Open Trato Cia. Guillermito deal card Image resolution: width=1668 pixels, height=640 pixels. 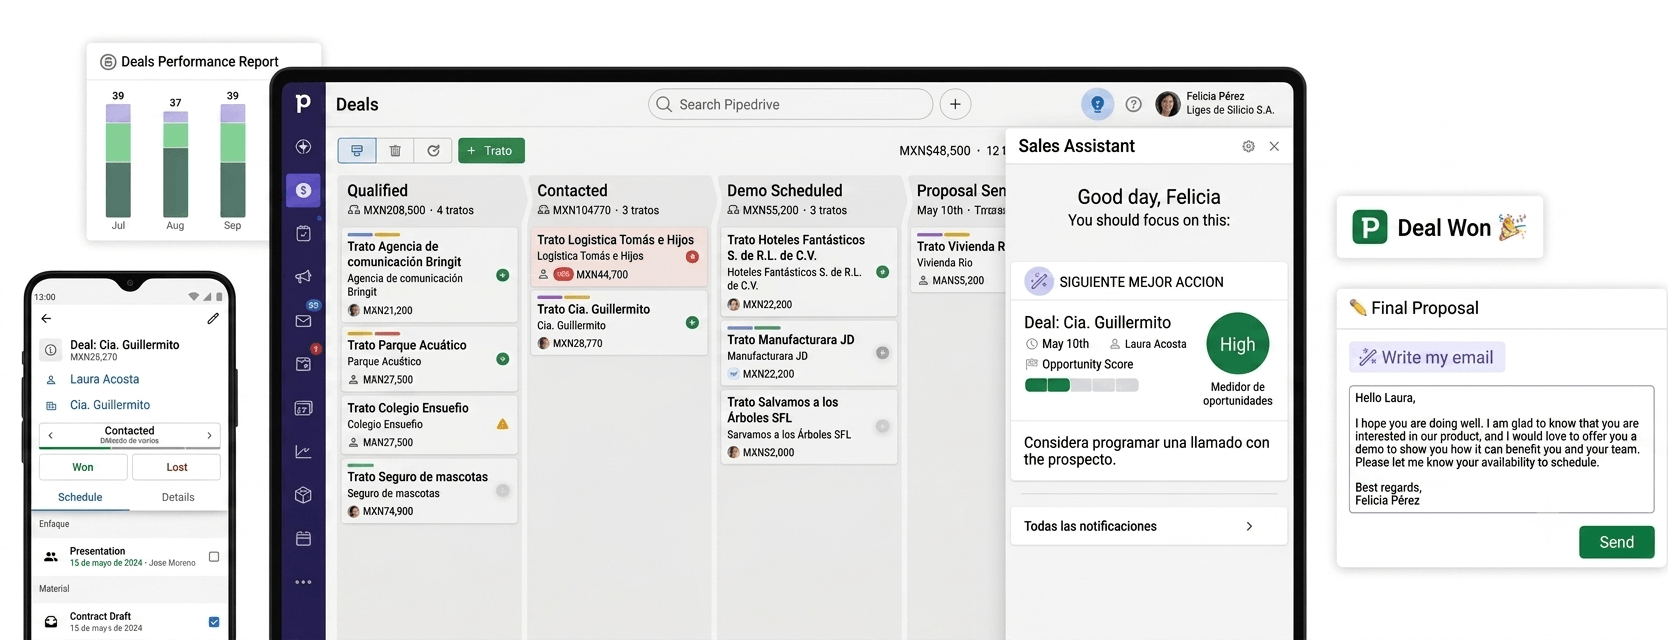click(x=619, y=323)
